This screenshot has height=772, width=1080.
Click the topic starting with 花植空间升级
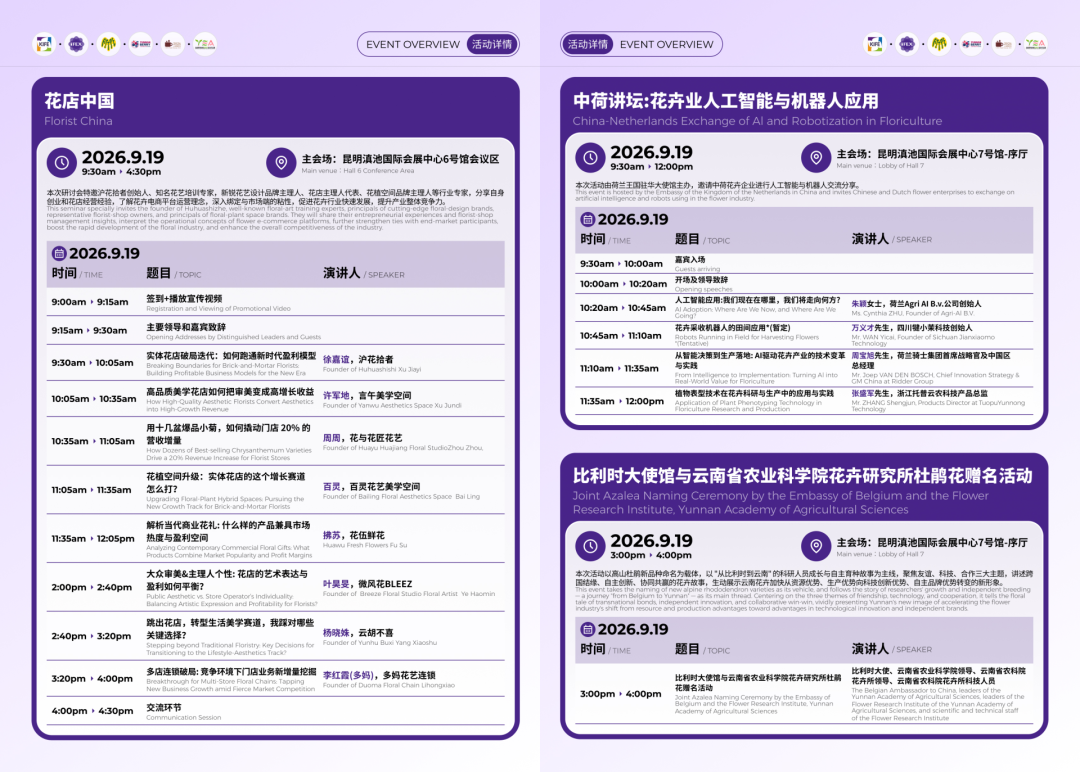(x=226, y=483)
